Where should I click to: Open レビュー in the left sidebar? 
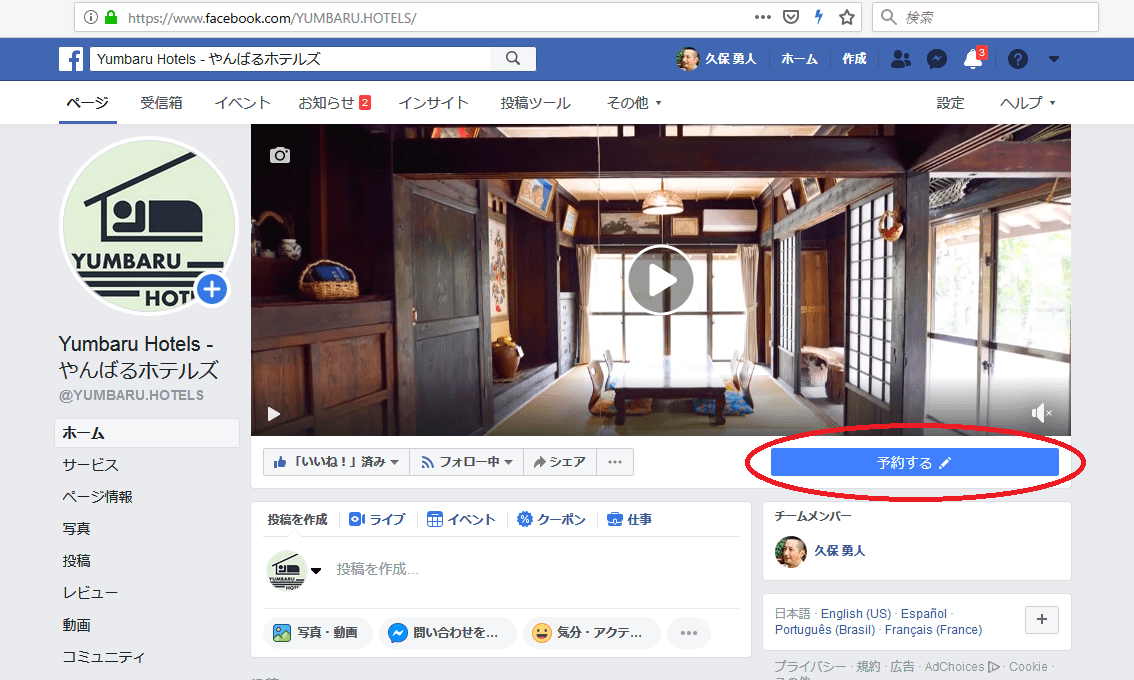pyautogui.click(x=90, y=592)
